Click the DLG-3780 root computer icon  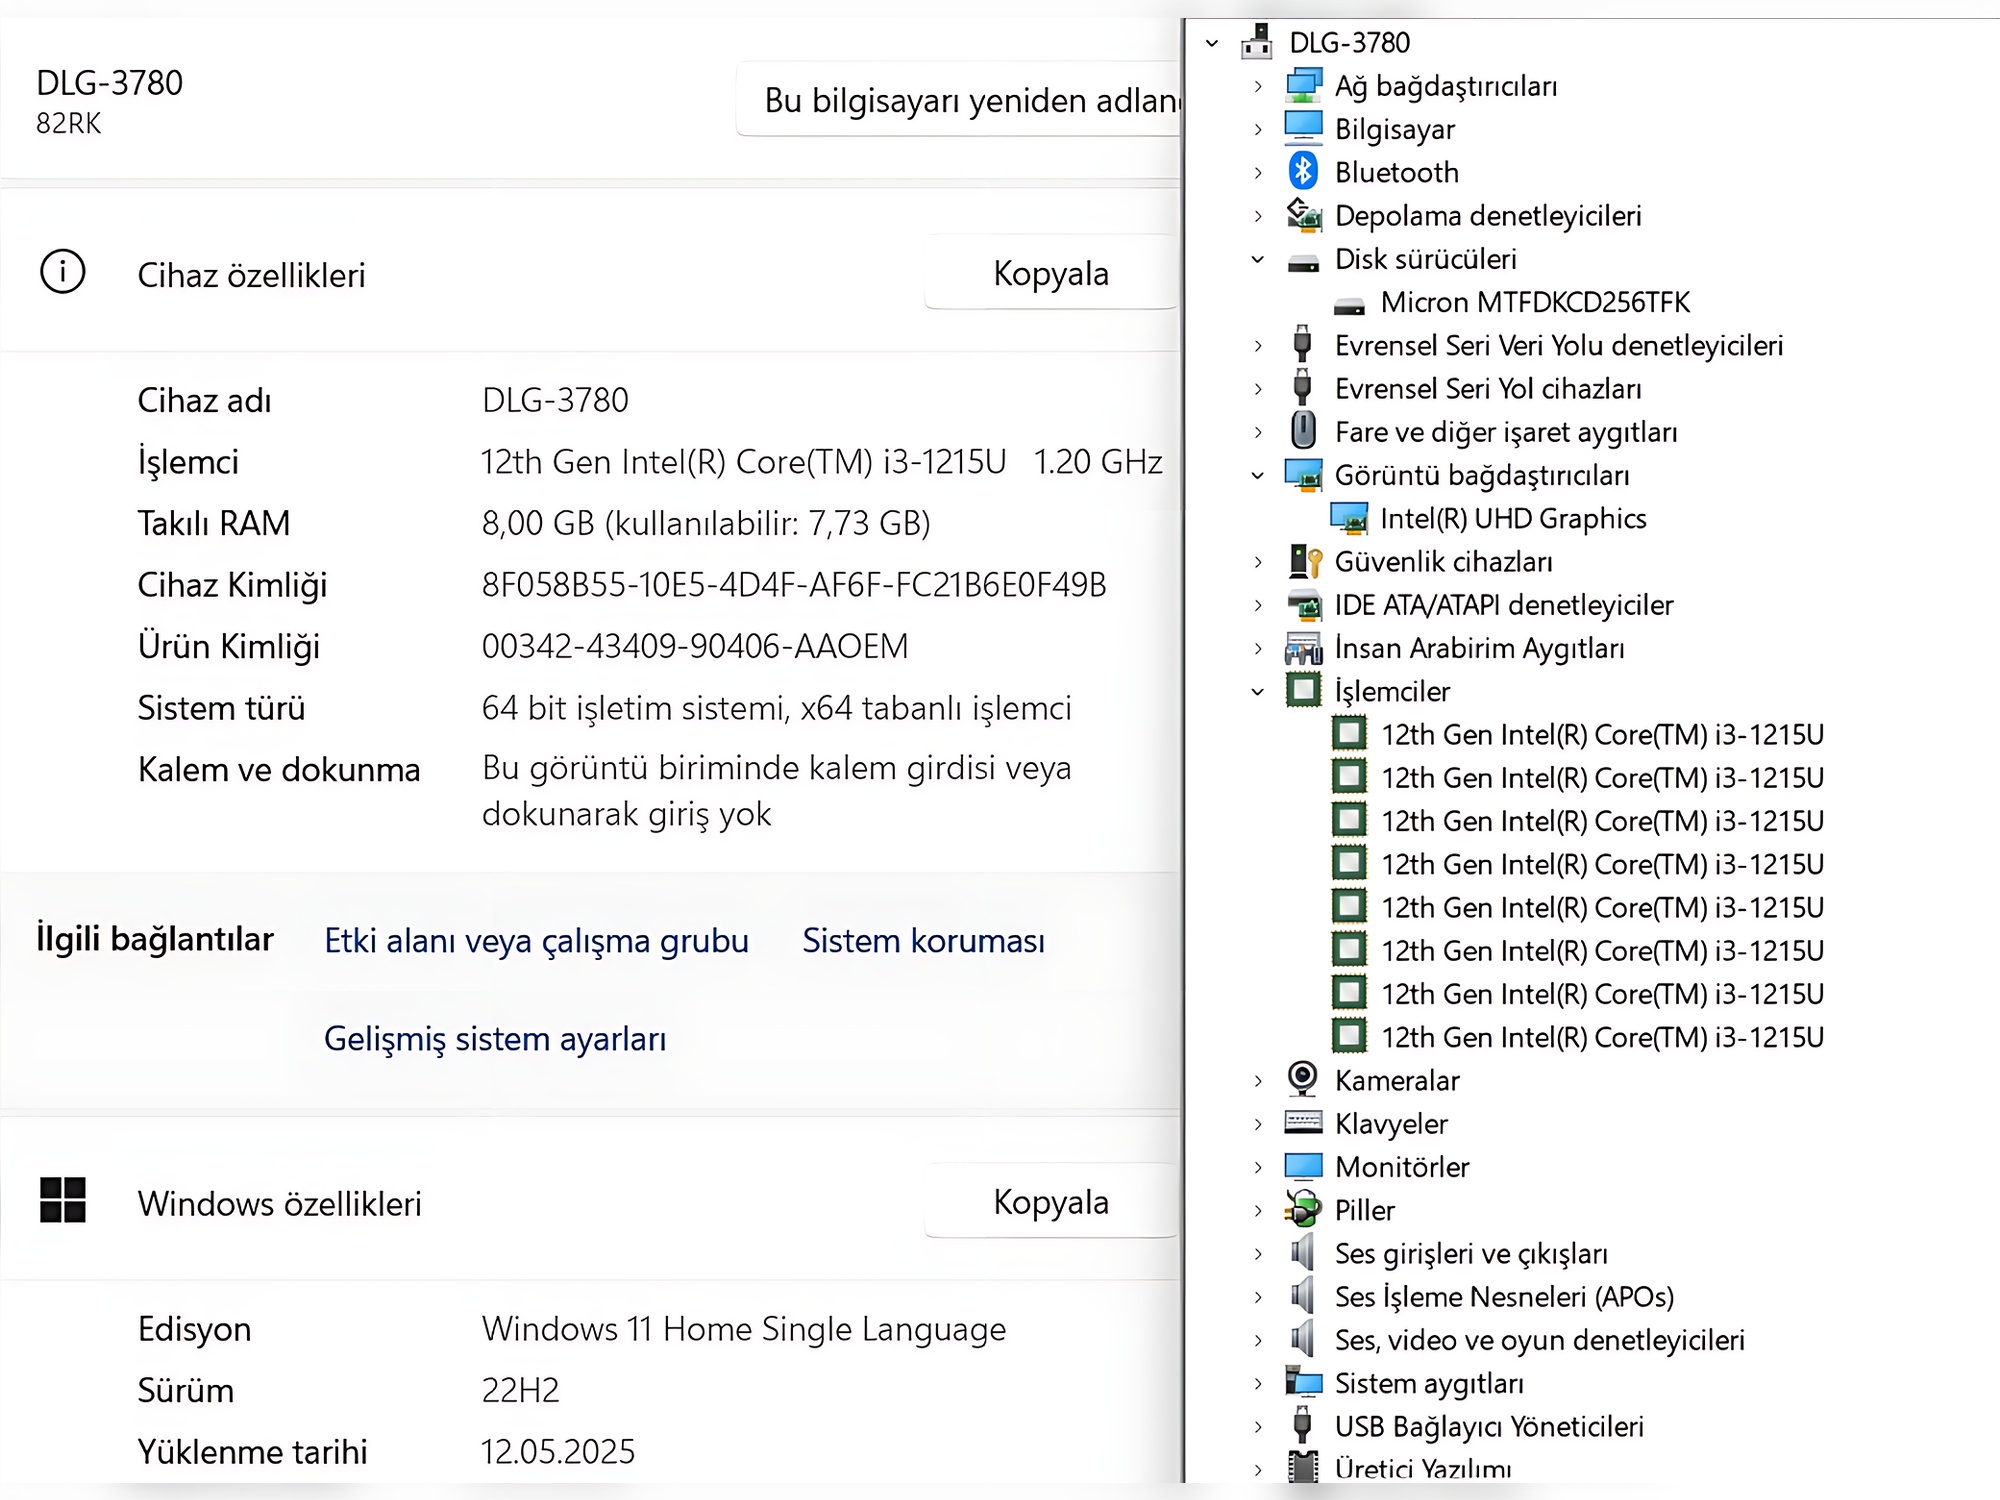pos(1257,42)
